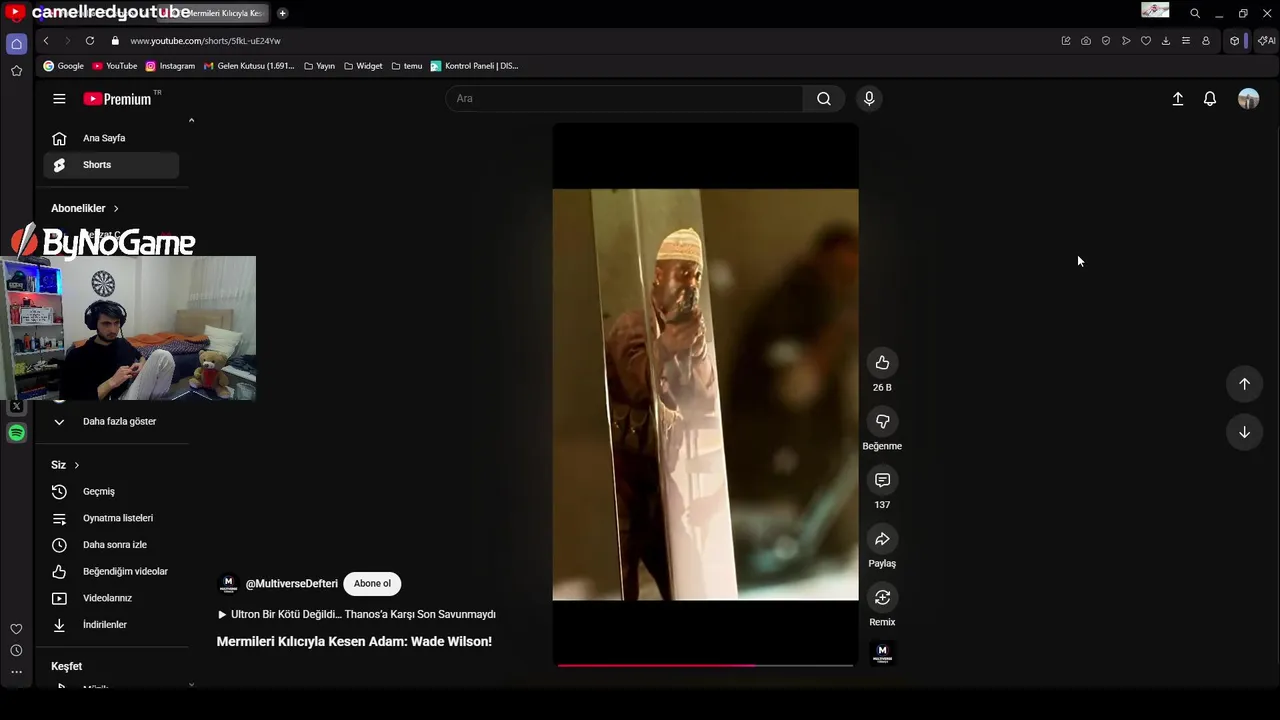Open YouTube notifications bell
Viewport: 1280px width, 720px height.
(1210, 99)
